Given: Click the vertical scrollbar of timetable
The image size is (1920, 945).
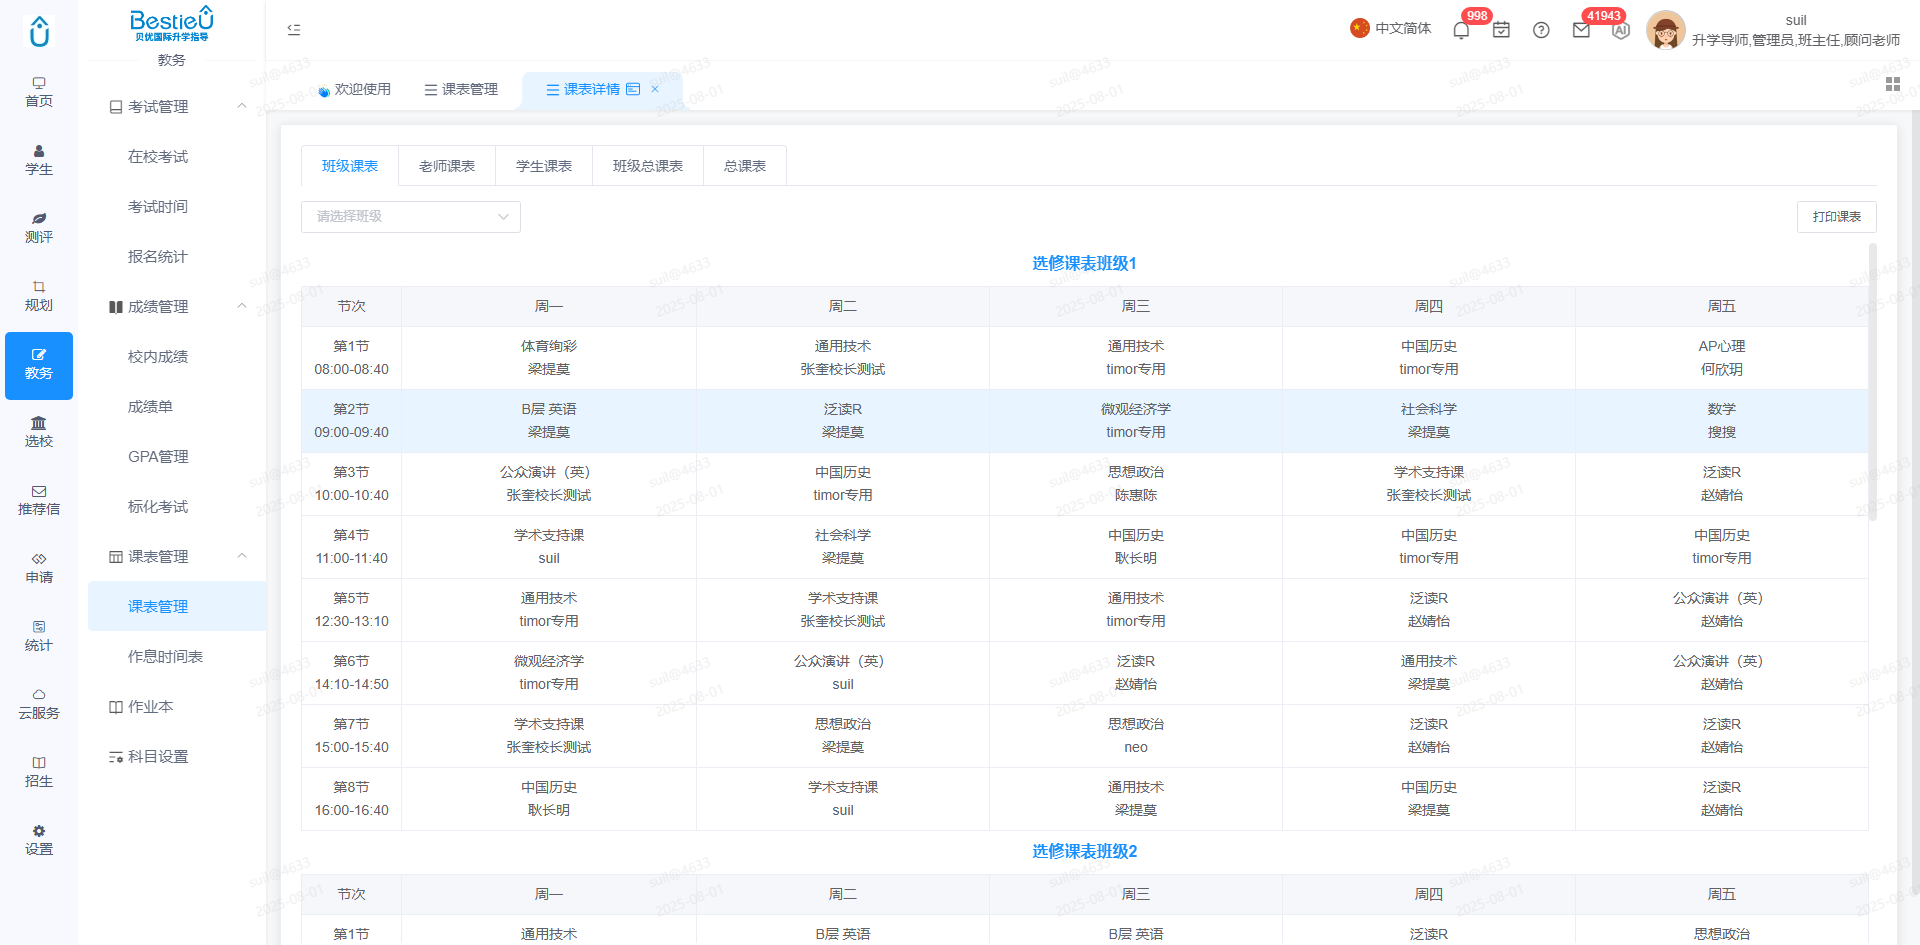Looking at the screenshot, I should point(1873,380).
